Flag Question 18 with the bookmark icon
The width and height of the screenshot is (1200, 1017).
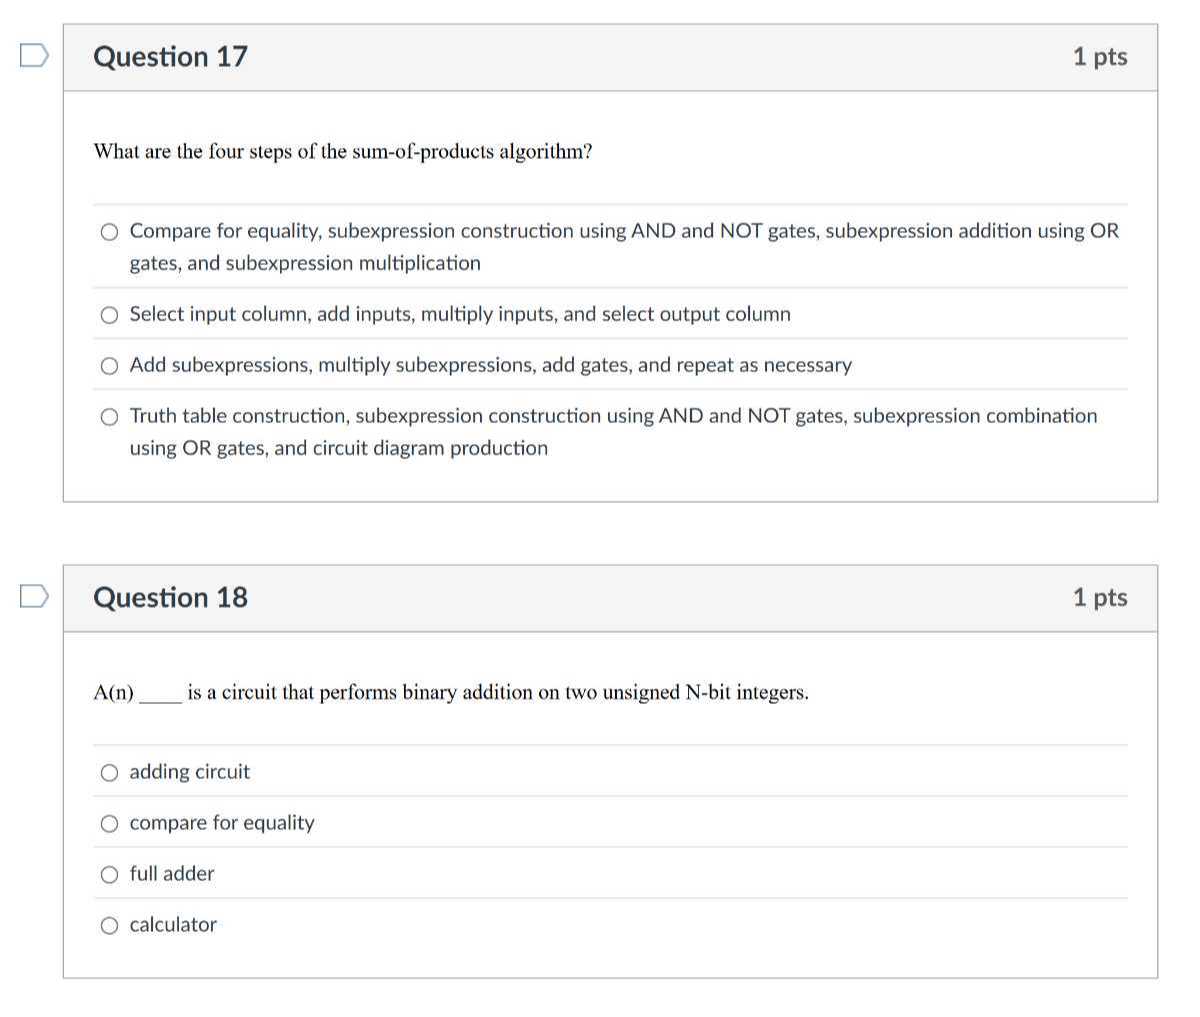coord(33,597)
